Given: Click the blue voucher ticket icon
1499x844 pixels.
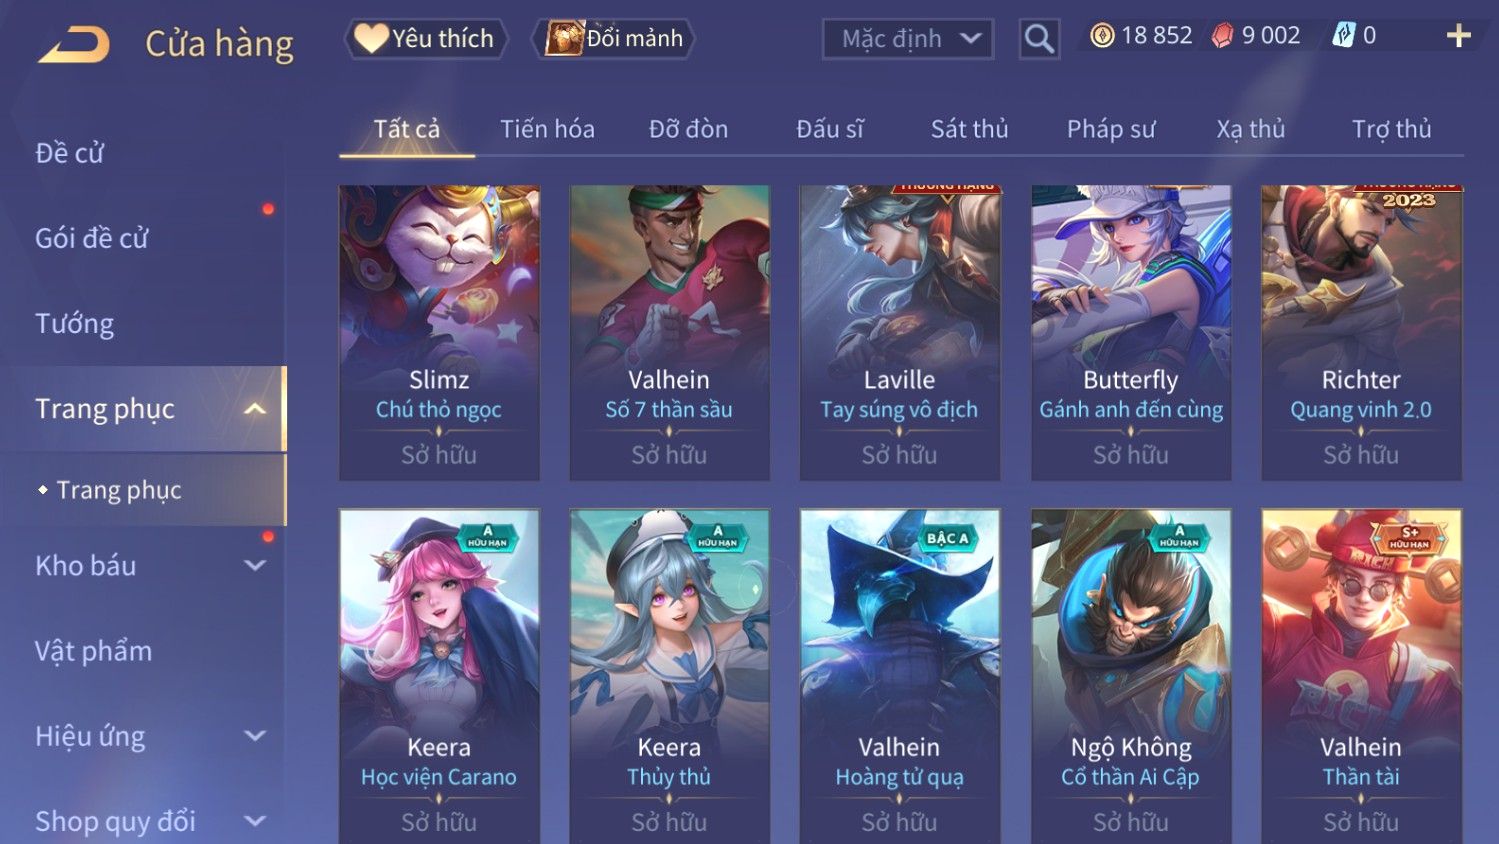Looking at the screenshot, I should point(1343,36).
